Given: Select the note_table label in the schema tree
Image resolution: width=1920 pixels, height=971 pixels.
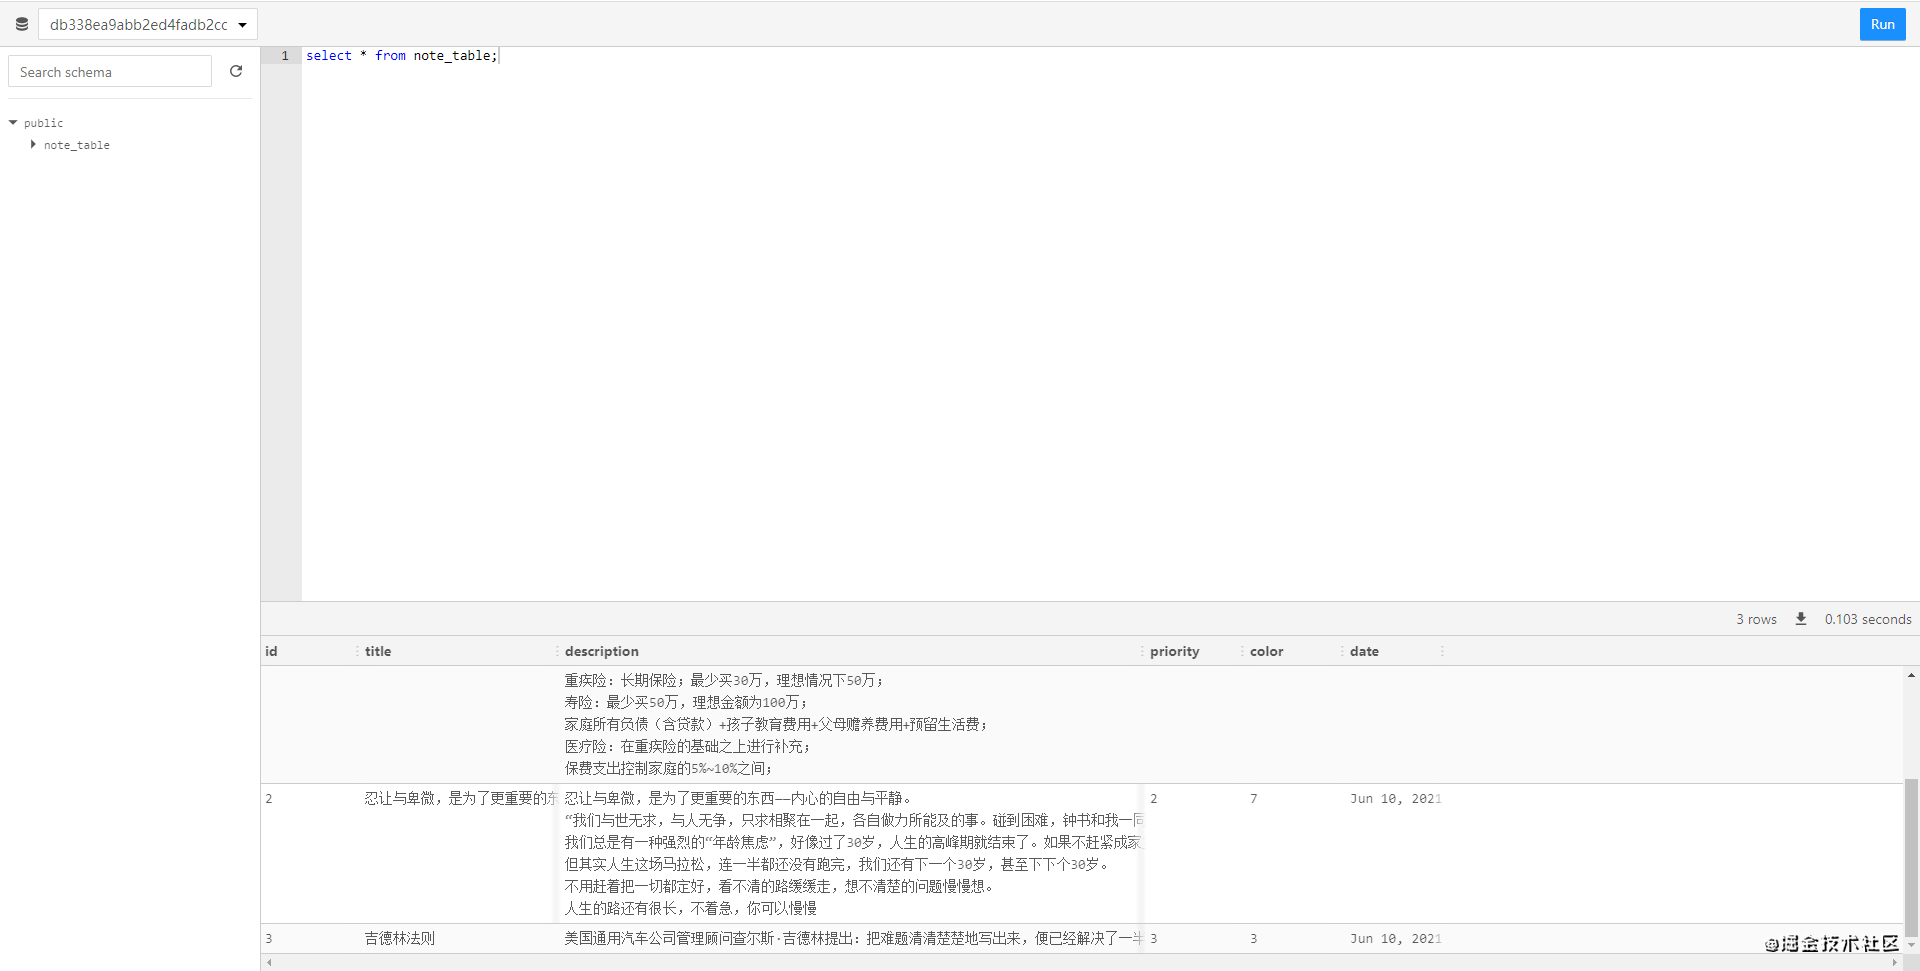Looking at the screenshot, I should point(77,145).
